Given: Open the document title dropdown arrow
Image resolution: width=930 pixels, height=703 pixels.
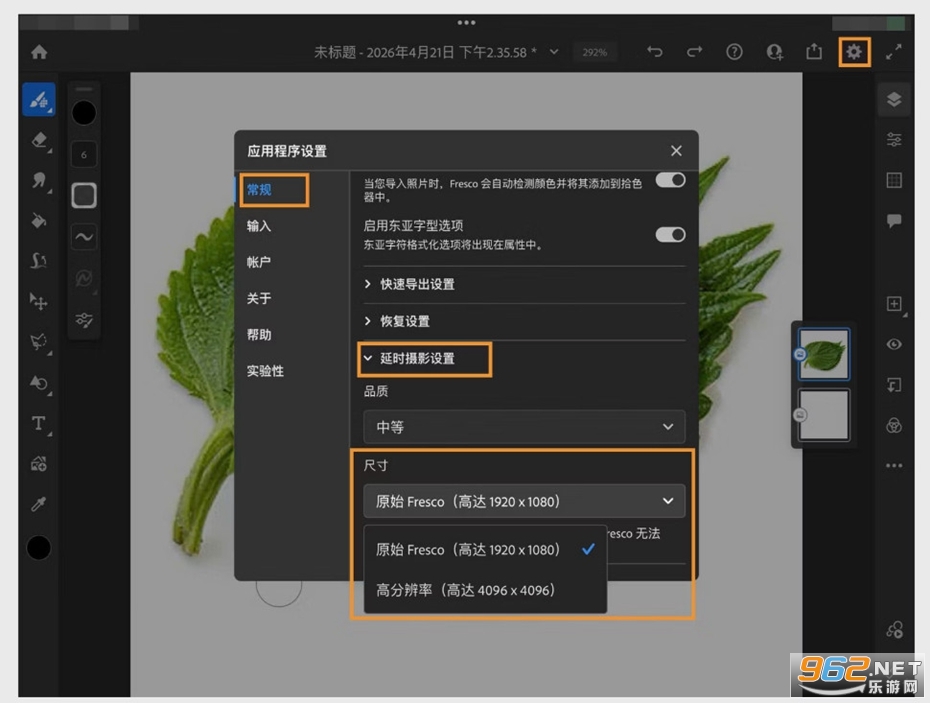Looking at the screenshot, I should coord(554,52).
